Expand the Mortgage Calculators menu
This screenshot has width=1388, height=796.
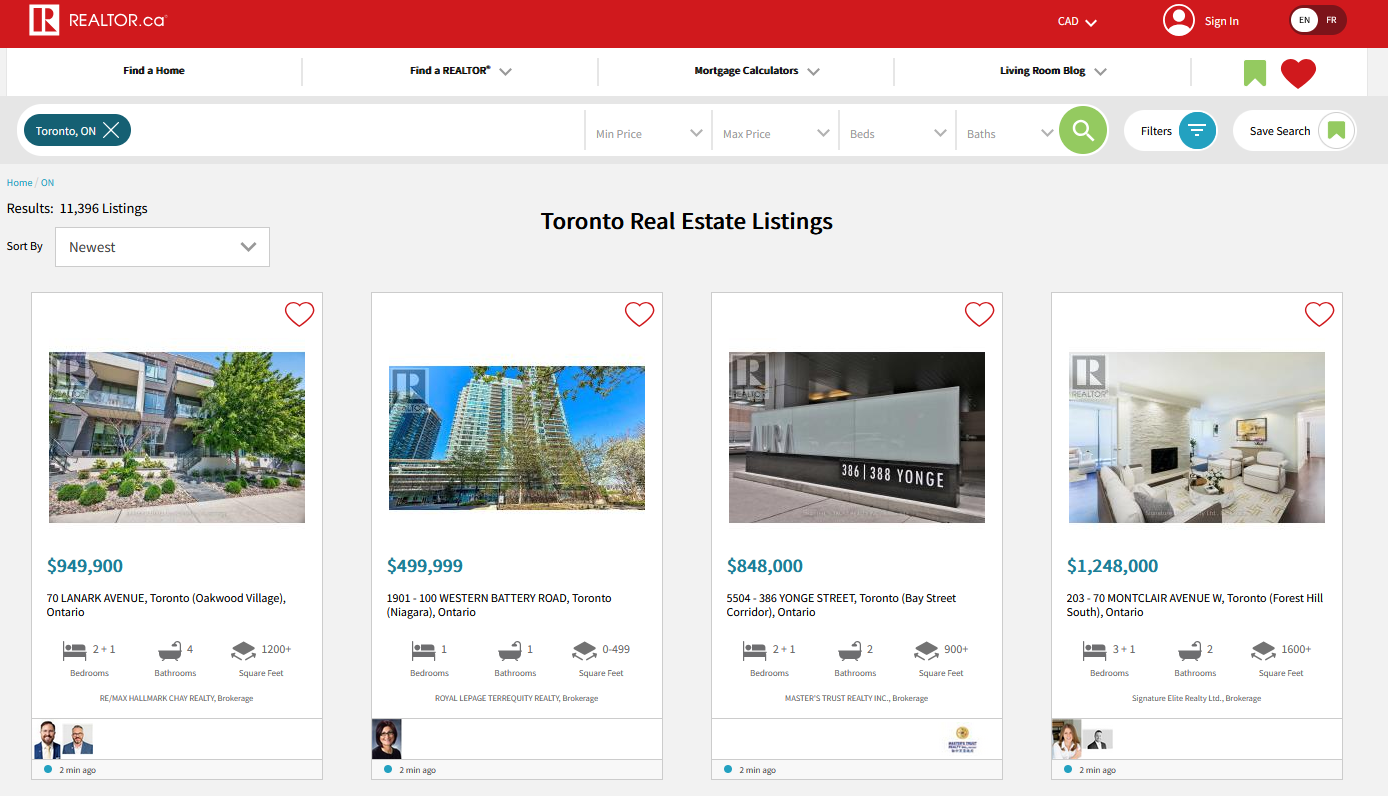click(x=757, y=71)
